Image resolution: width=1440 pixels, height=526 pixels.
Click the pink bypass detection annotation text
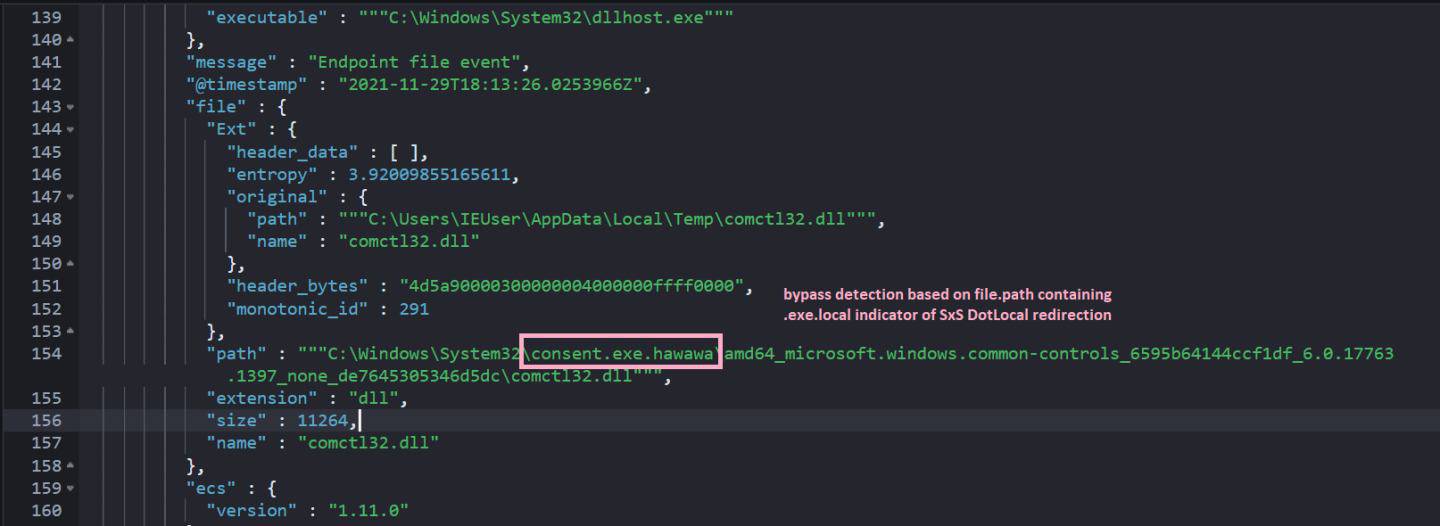[x=946, y=304]
